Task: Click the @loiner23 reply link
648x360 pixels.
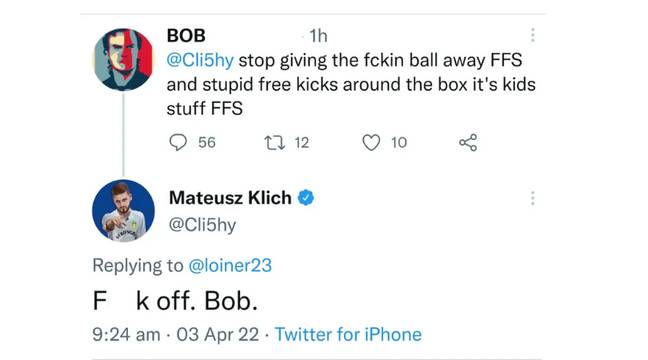Action: (x=230, y=265)
